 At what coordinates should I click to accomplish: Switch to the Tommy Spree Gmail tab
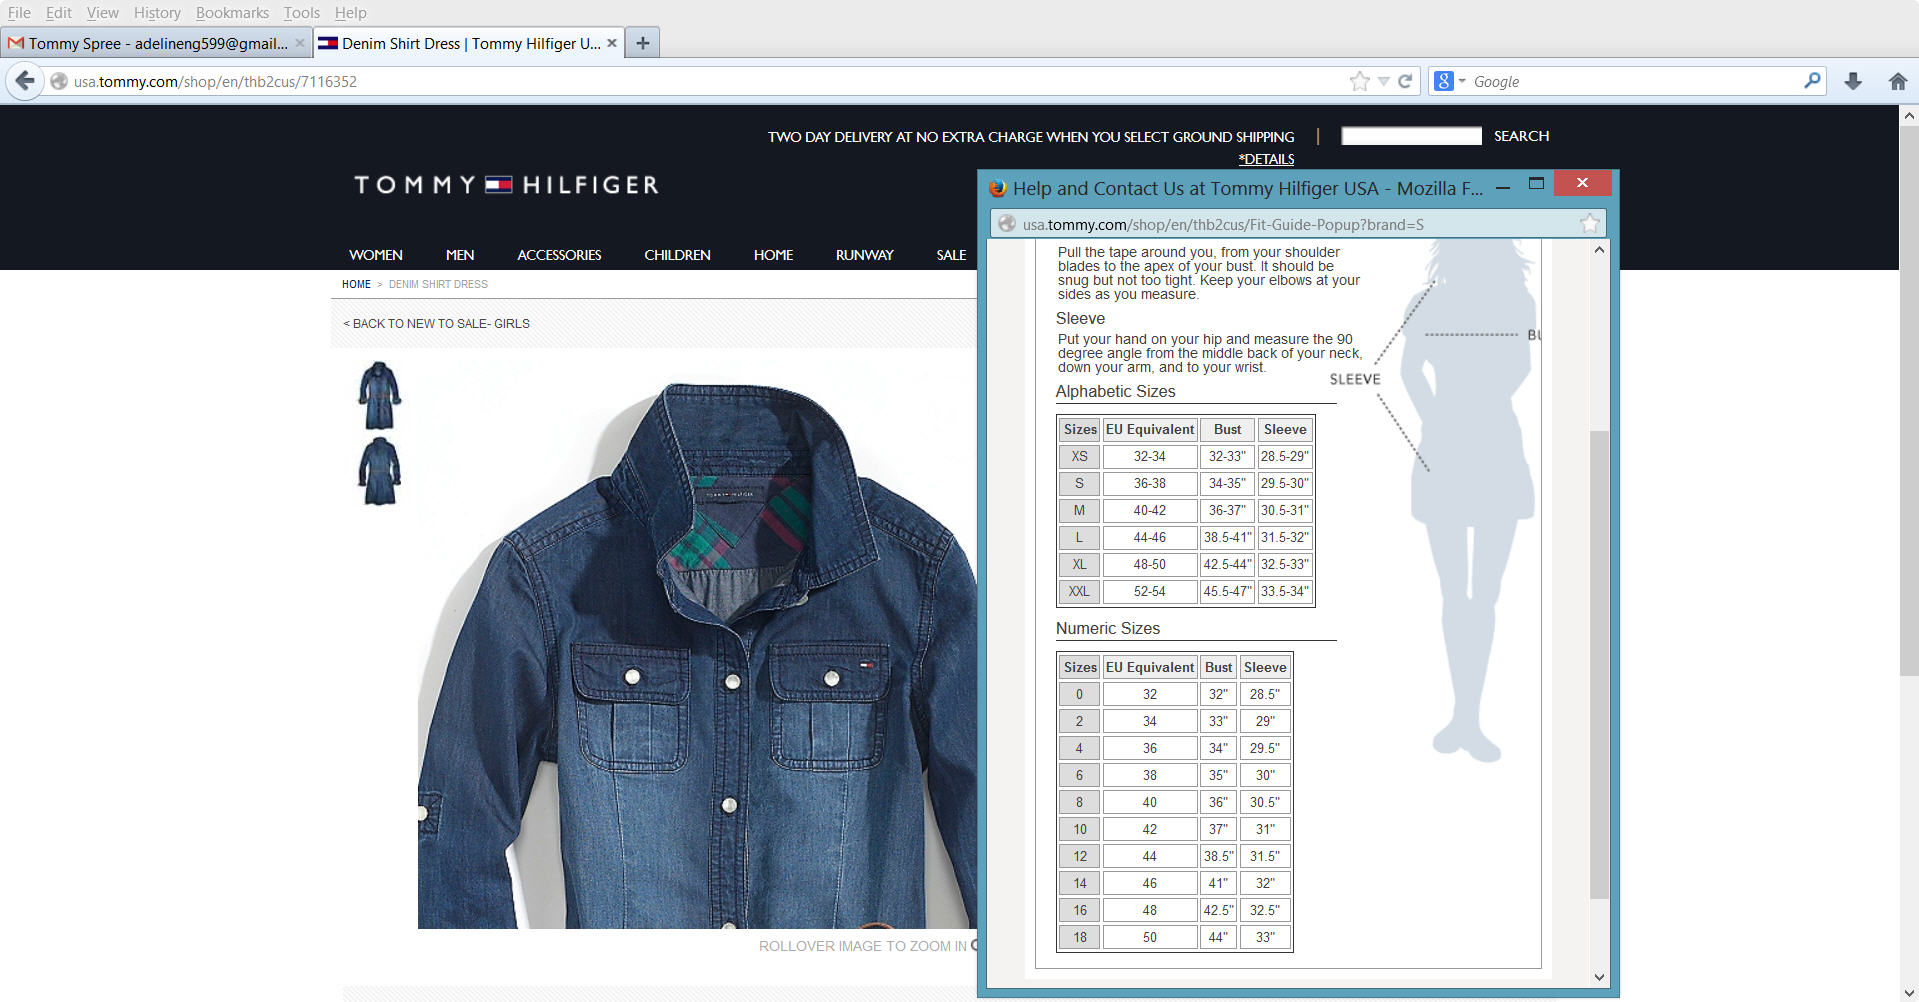coord(155,43)
